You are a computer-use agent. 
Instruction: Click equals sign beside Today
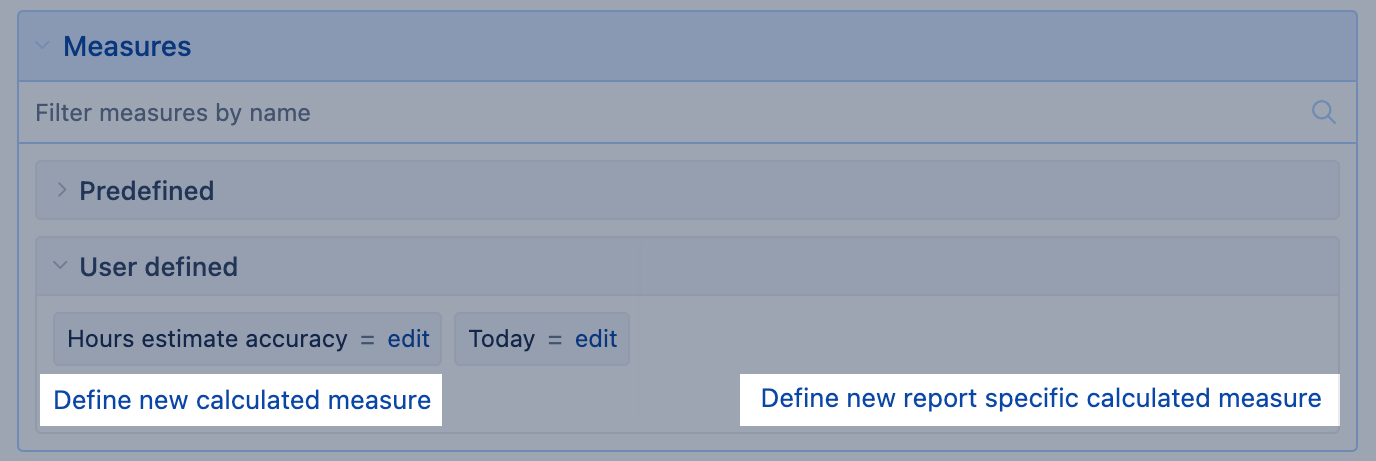tap(555, 339)
